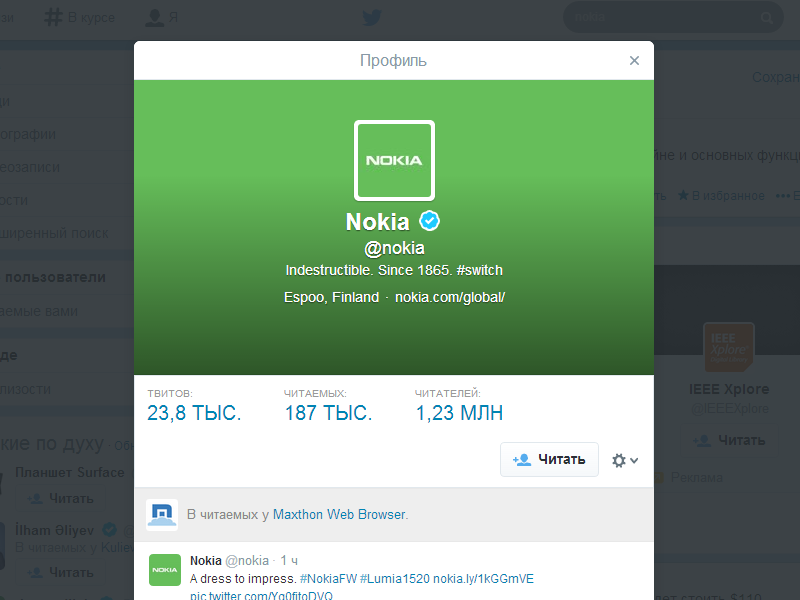This screenshot has height=600, width=800.
Task: Open the #NokiaFW hashtag
Action: coord(329,579)
